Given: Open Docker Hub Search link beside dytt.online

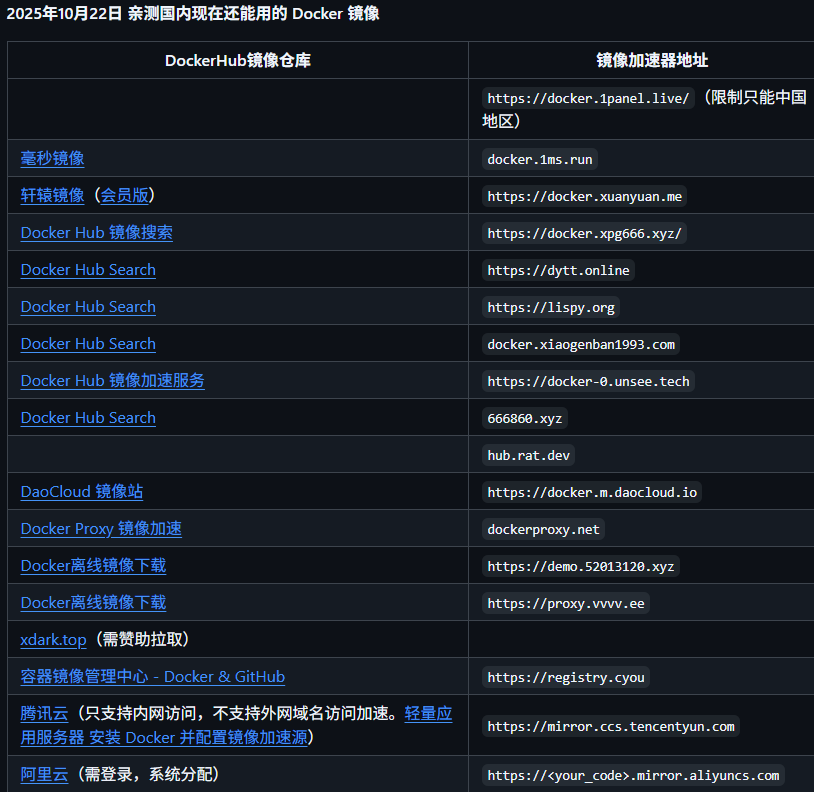Looking at the screenshot, I should (x=88, y=270).
